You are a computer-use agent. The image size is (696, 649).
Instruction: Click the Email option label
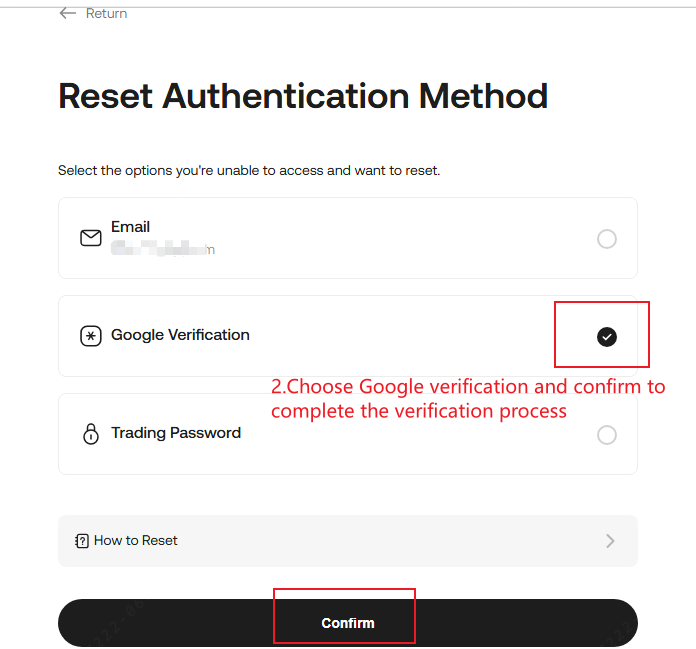click(x=130, y=227)
